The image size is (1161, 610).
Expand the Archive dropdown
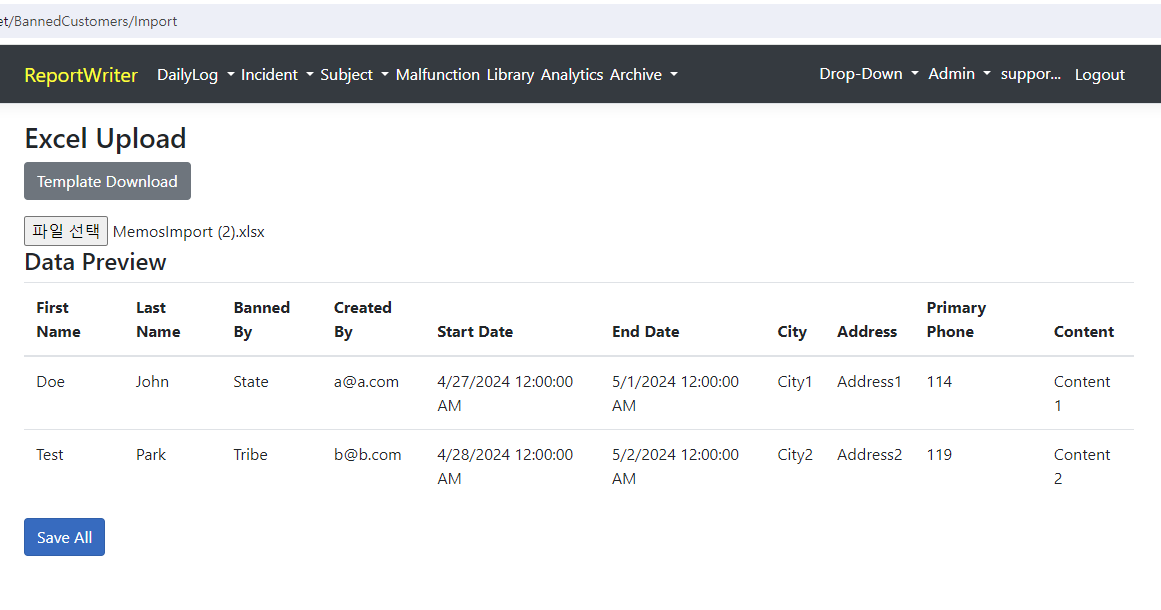coord(636,74)
